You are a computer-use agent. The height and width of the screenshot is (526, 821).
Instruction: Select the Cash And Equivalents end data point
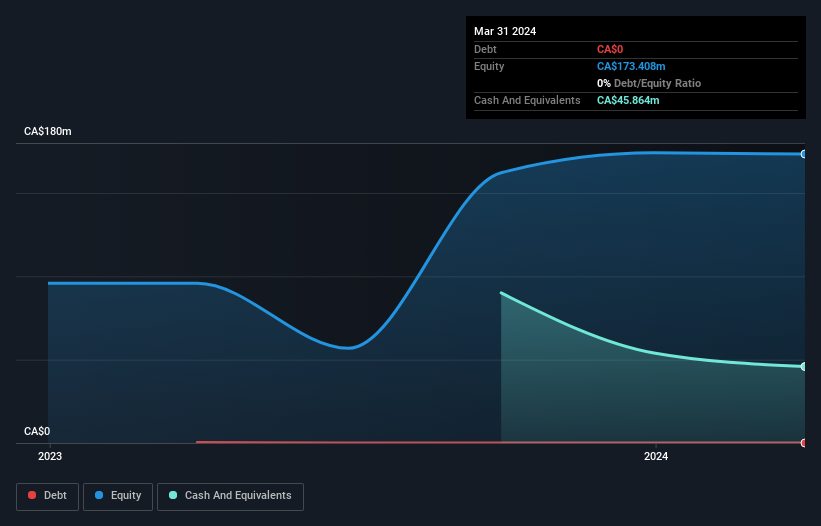point(804,366)
